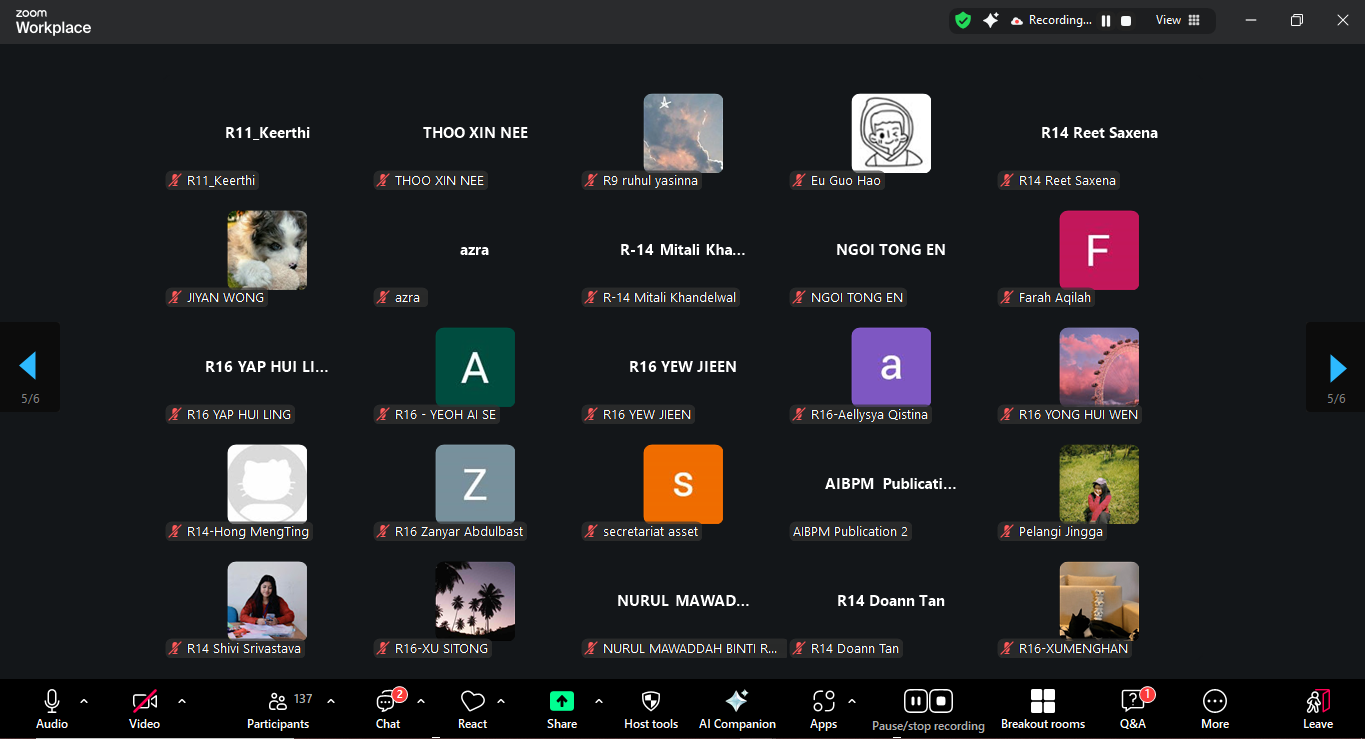Launch AI Companion from toolbar
This screenshot has width=1365, height=739.
coord(737,708)
